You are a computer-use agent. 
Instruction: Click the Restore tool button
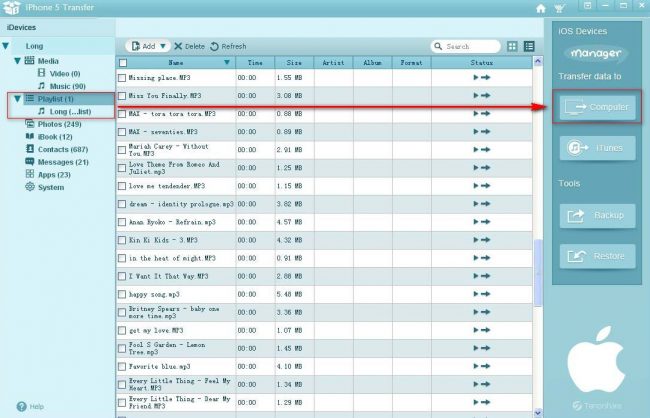point(598,256)
